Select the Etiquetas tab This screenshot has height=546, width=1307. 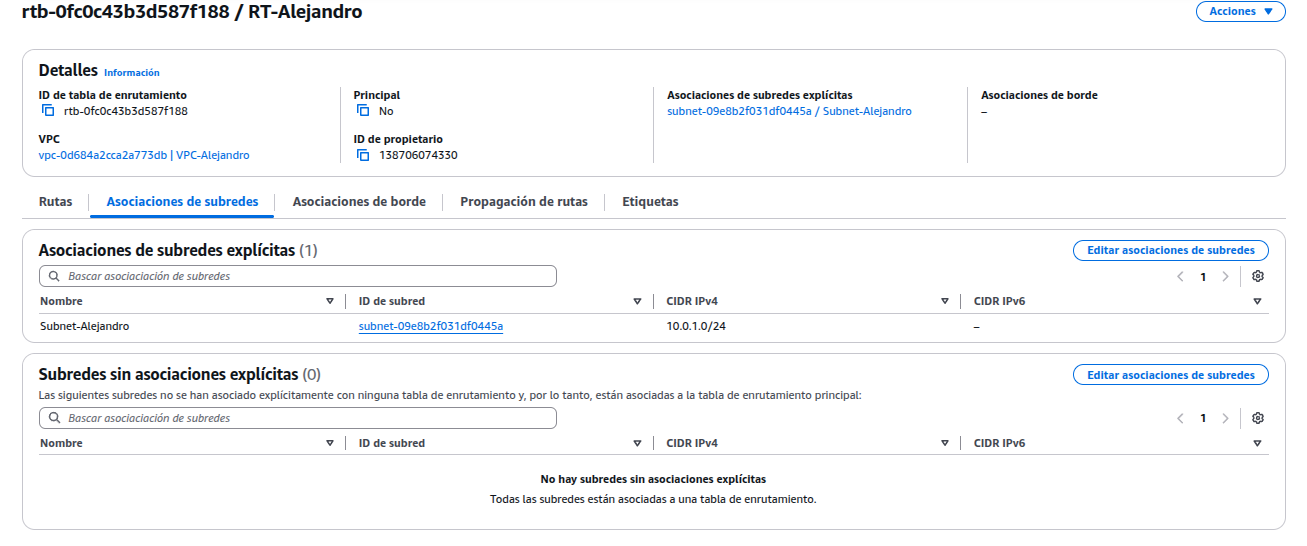click(x=650, y=202)
